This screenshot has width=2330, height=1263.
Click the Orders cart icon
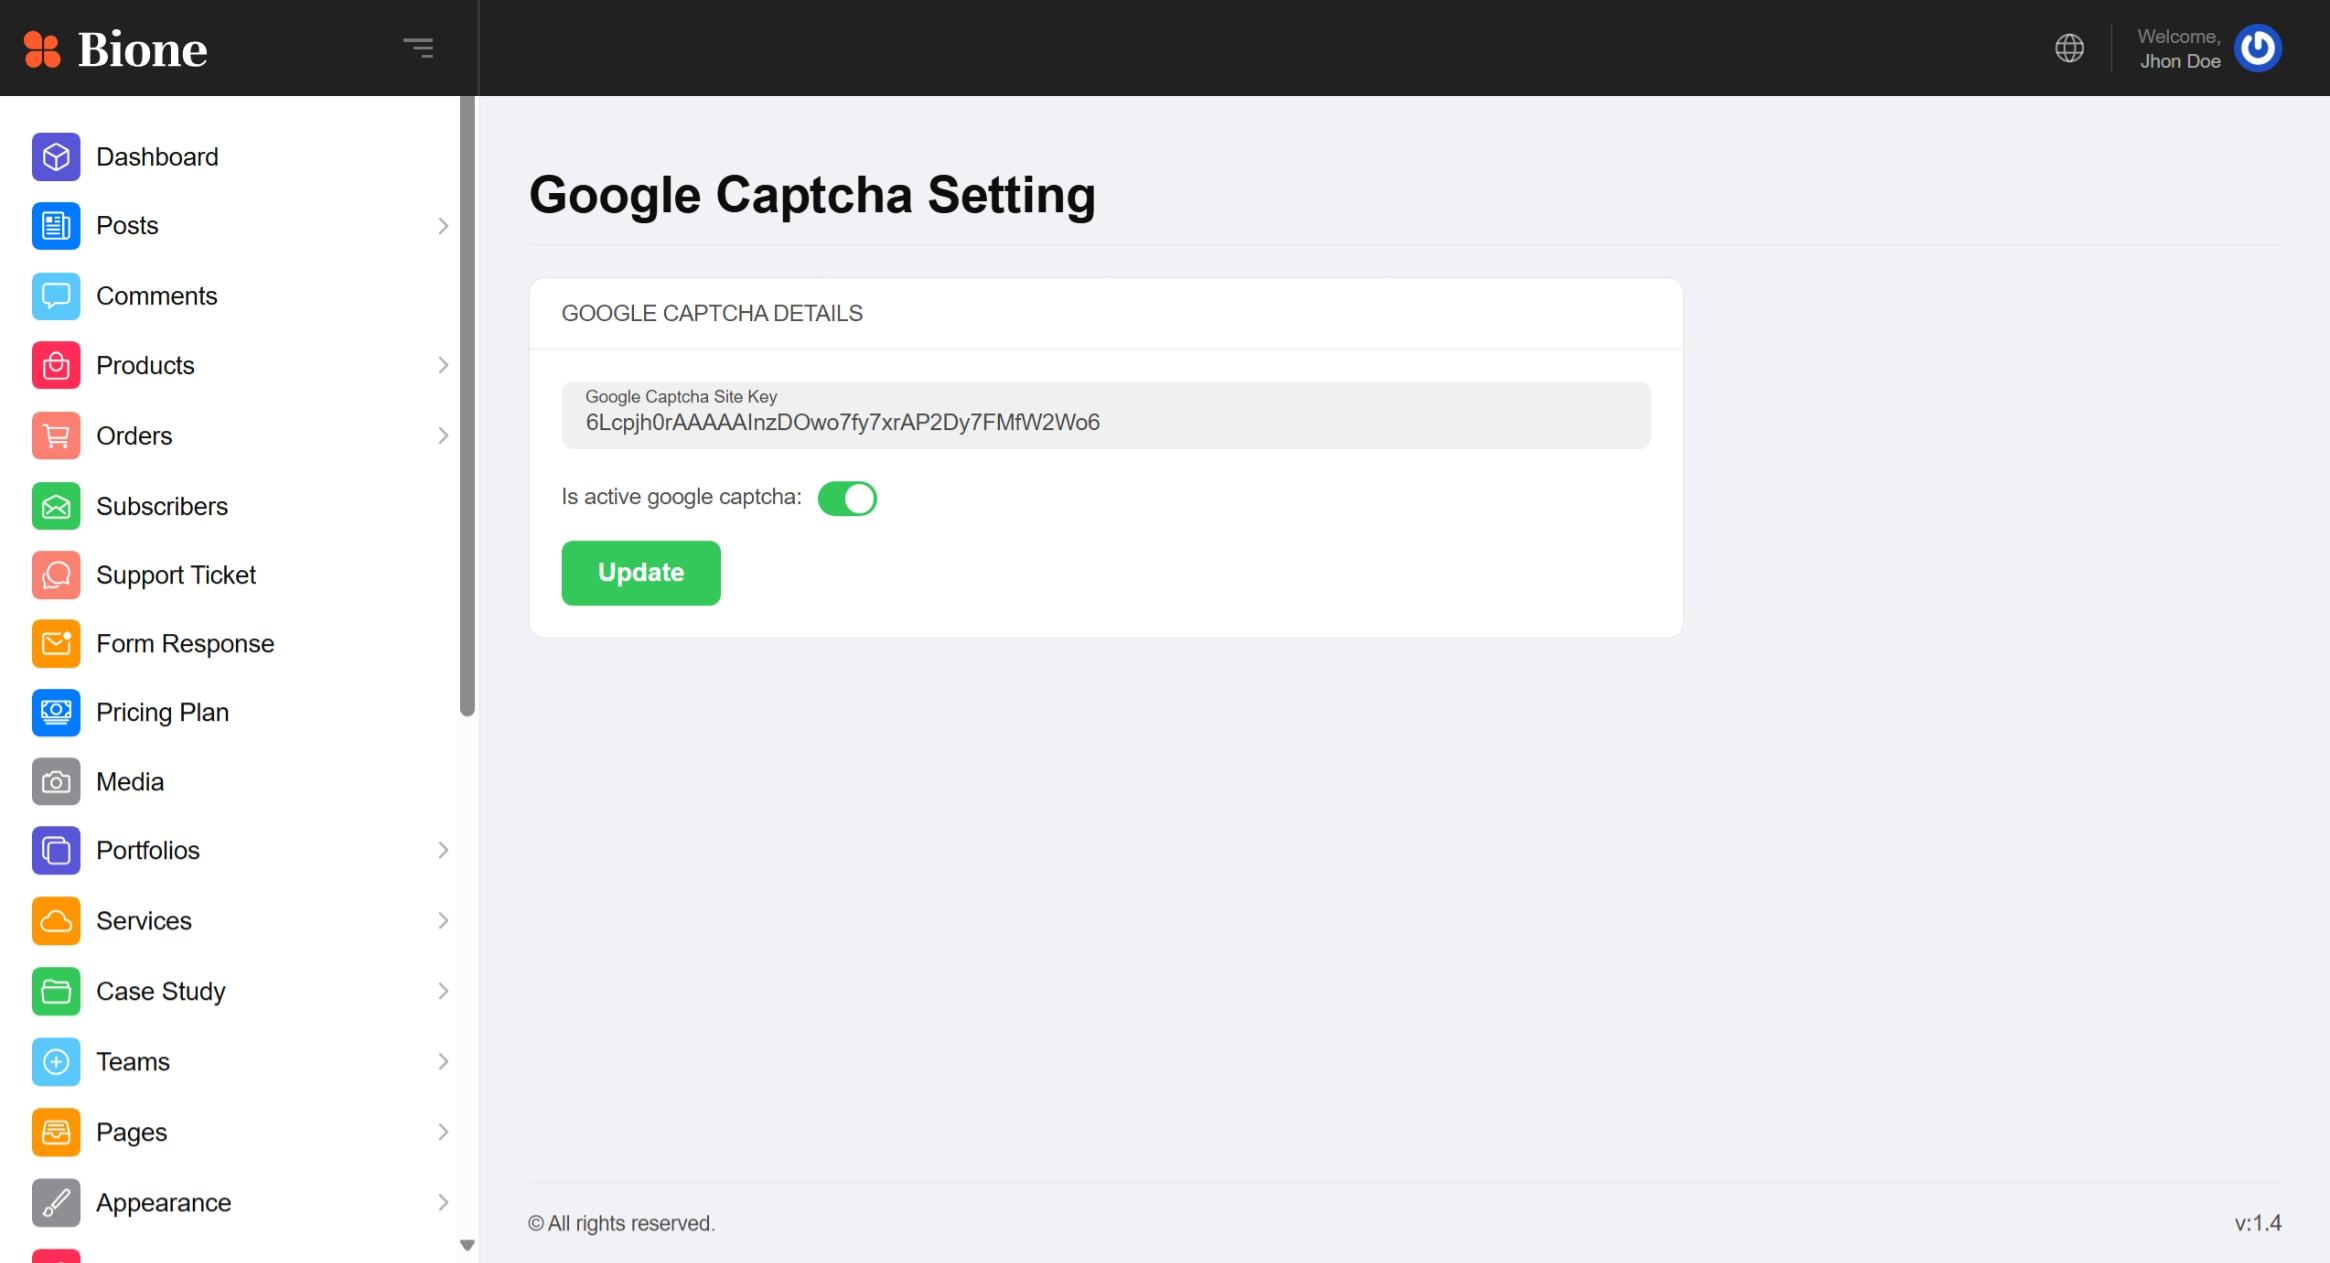(56, 436)
